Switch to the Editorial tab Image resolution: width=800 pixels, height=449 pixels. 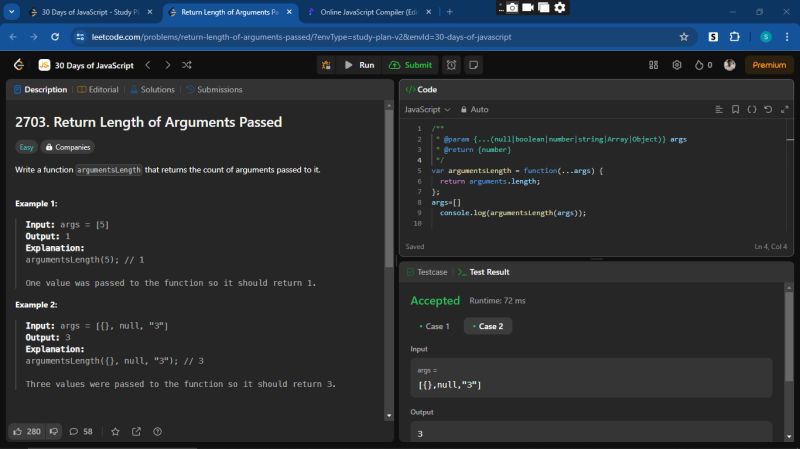[x=98, y=89]
